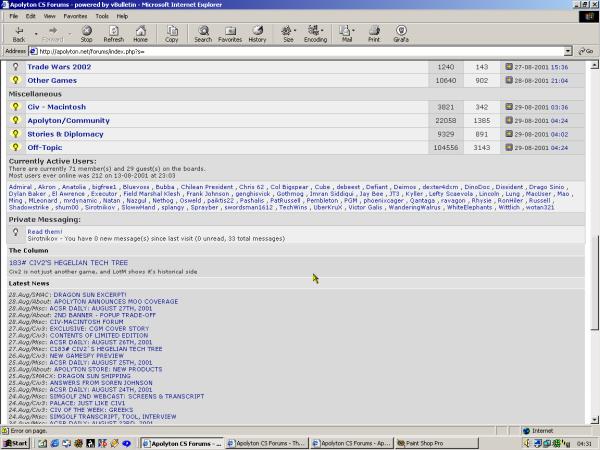600x450 pixels.
Task: Open the Favorites pane
Action: coord(230,34)
